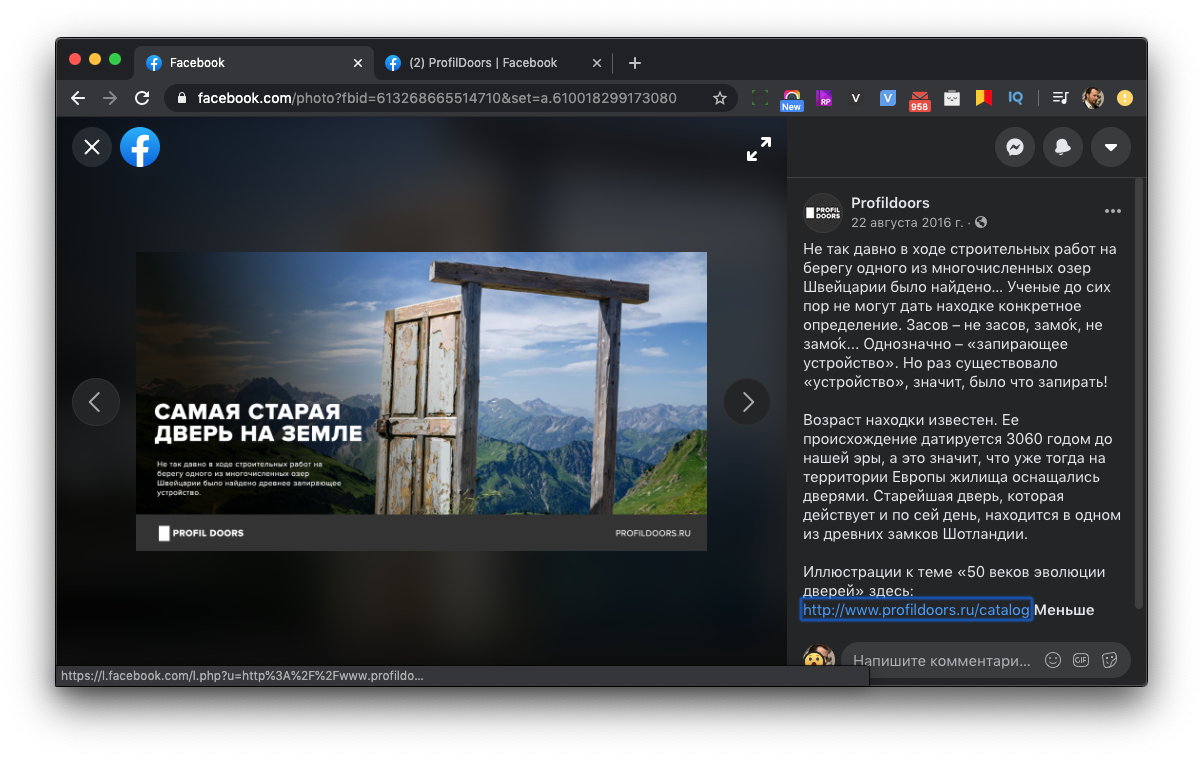The width and height of the screenshot is (1203, 760).
Task: Open profildoors.ru/catalog link
Action: pos(916,610)
